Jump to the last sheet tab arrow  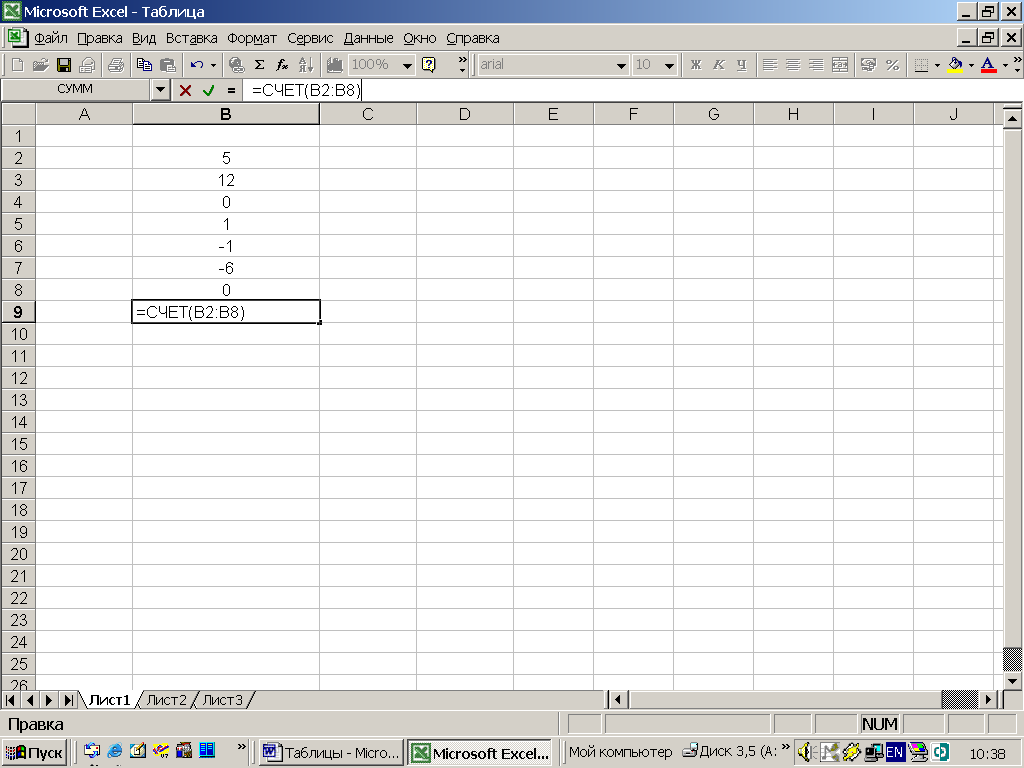point(68,700)
